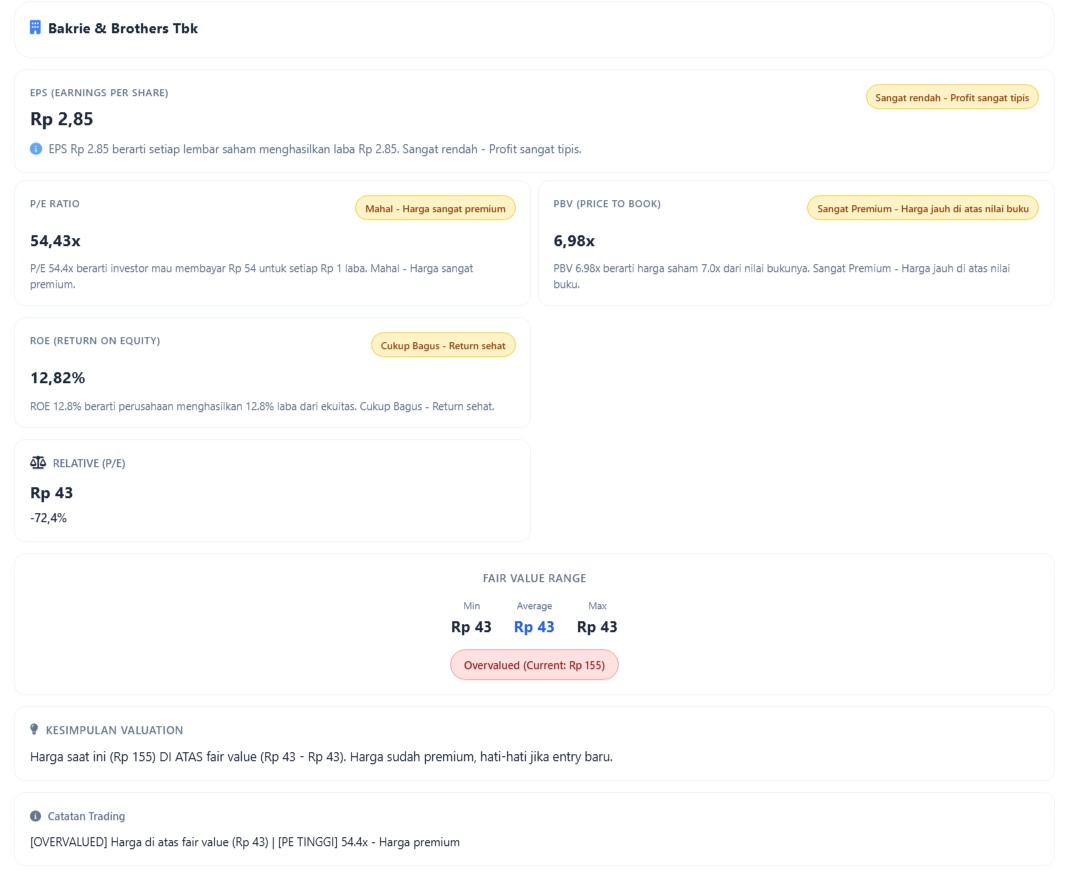This screenshot has width=1071, height=878.
Task: Click the EPS value Rp 2,85
Action: point(62,119)
